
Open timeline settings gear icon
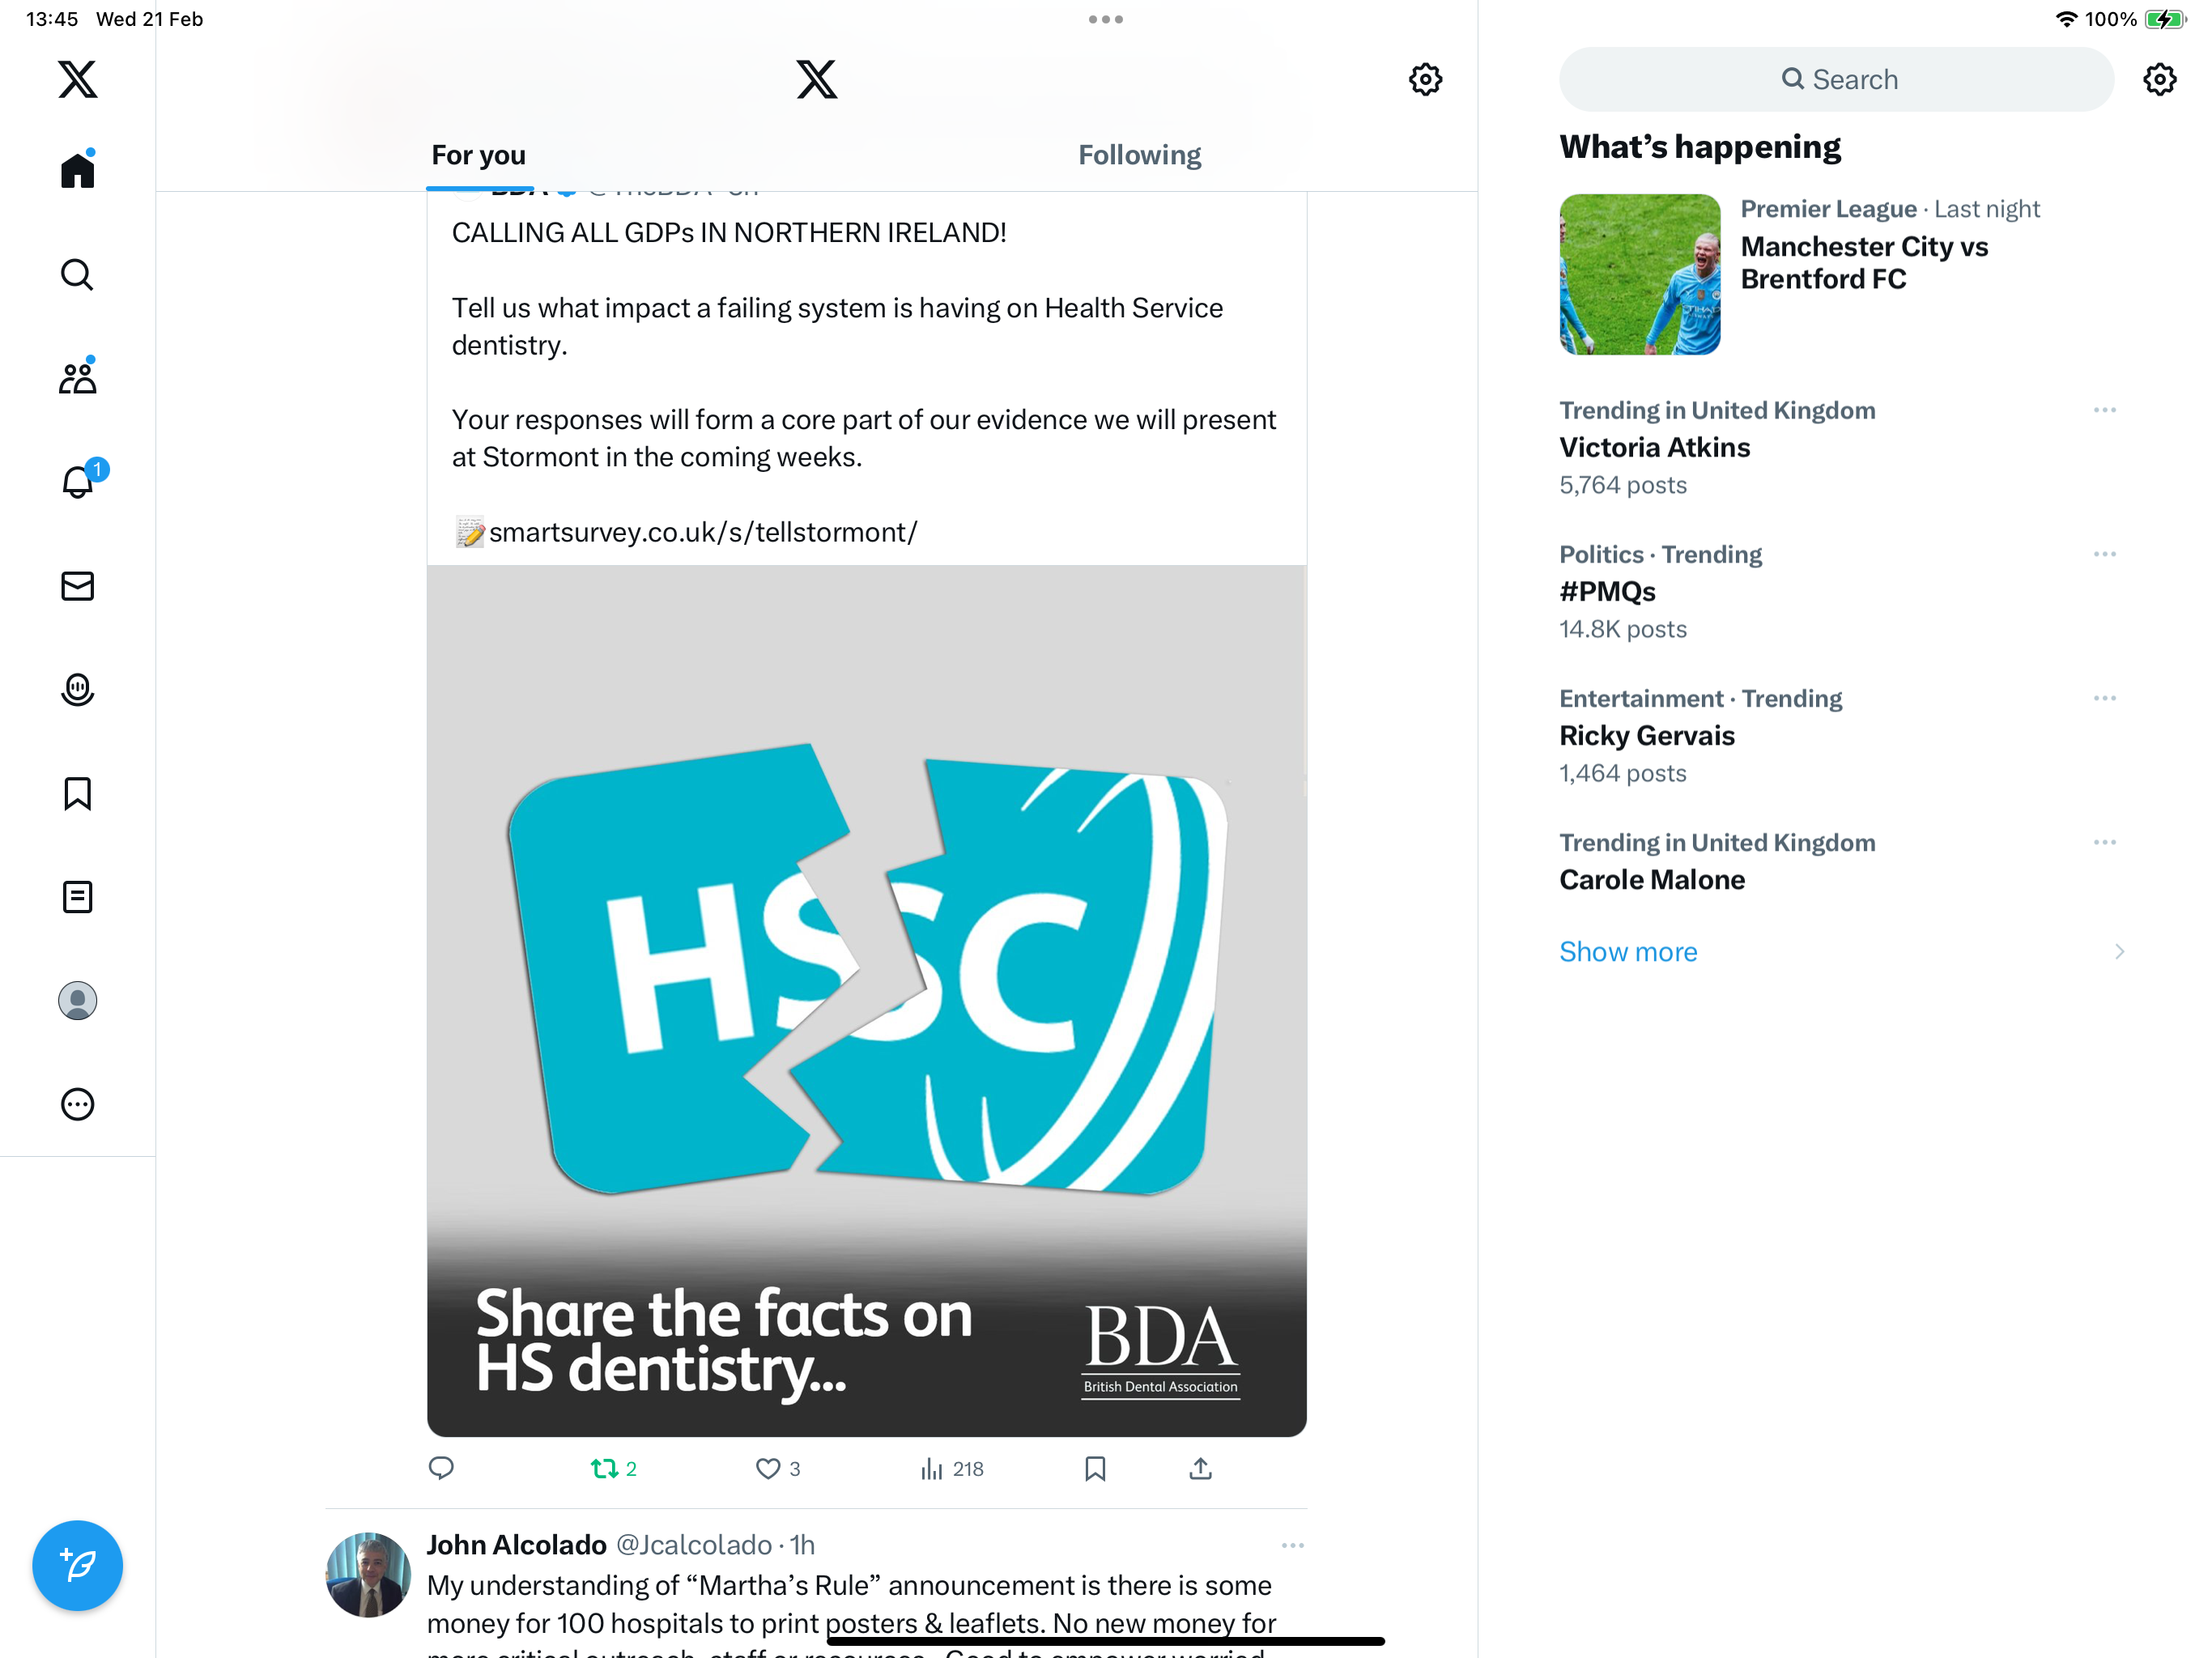tap(1425, 79)
